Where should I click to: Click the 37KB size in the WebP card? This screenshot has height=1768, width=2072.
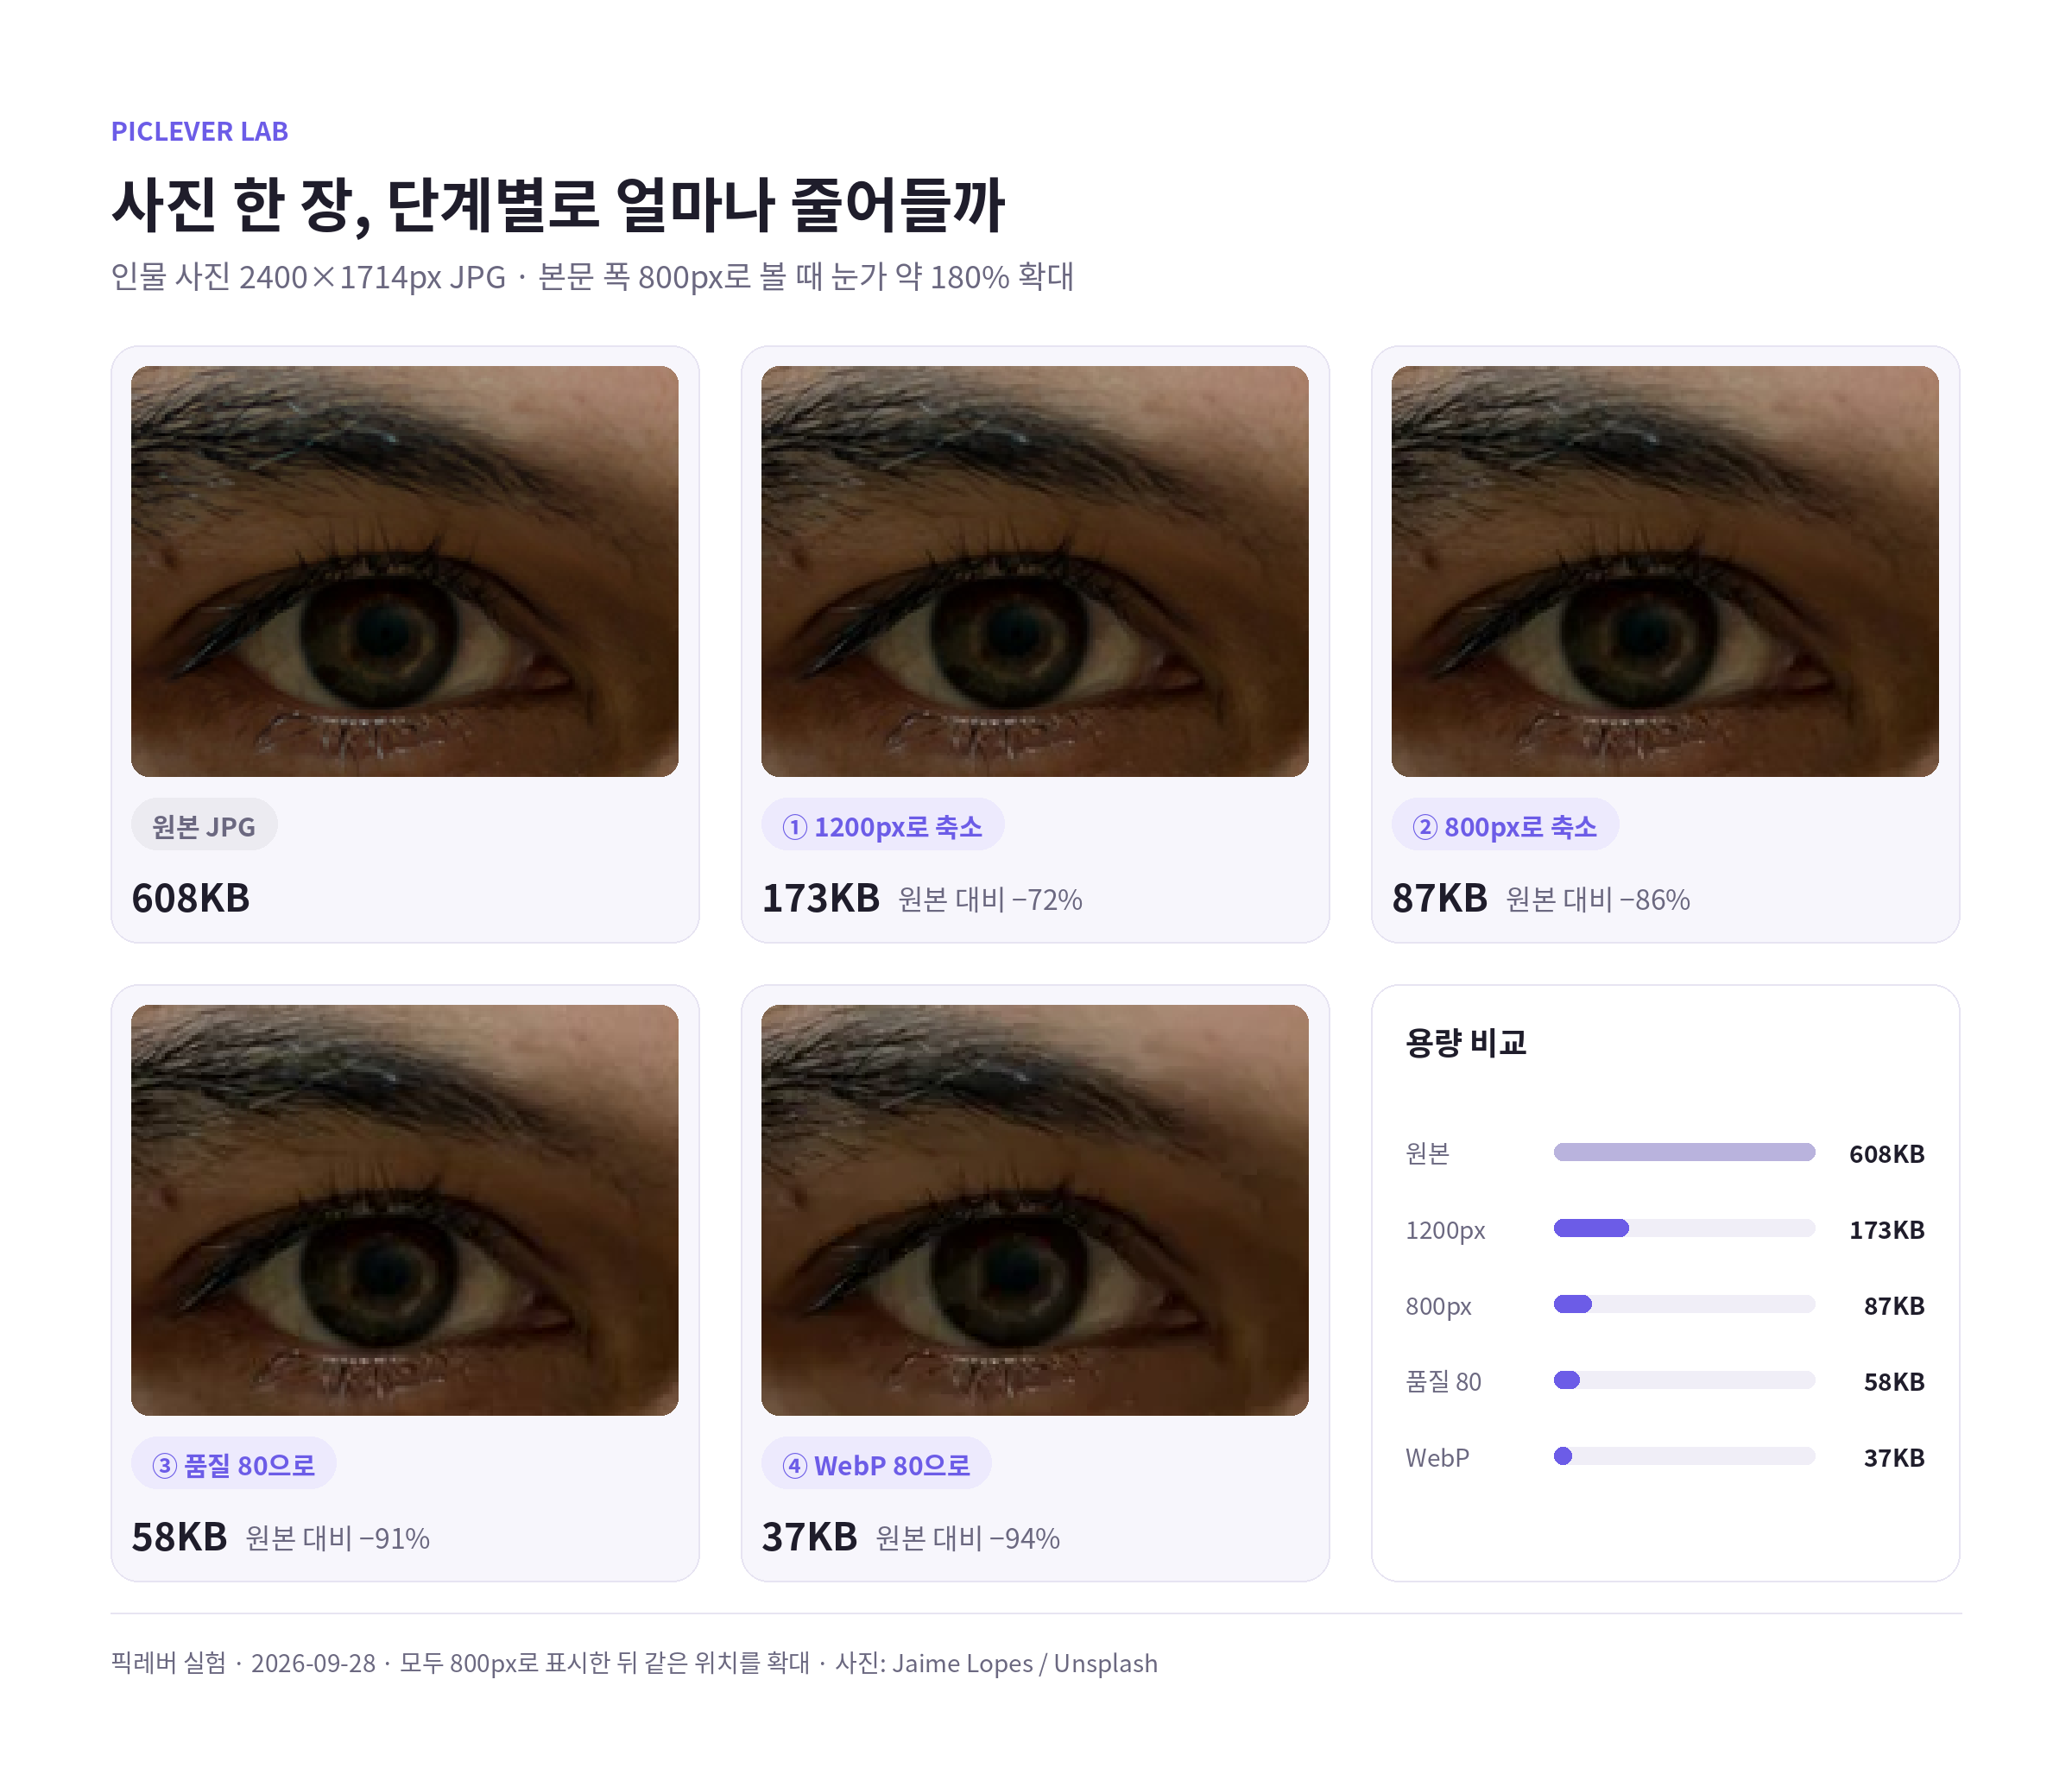click(x=809, y=1537)
